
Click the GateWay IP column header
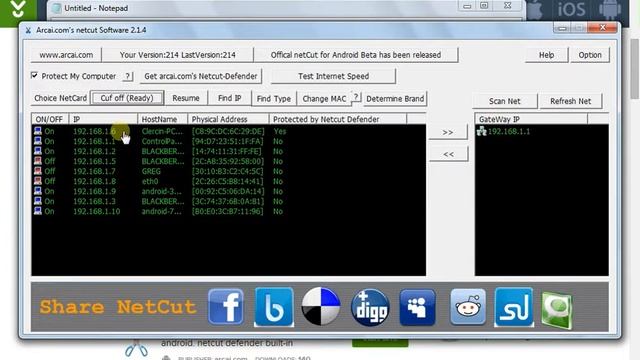point(531,119)
